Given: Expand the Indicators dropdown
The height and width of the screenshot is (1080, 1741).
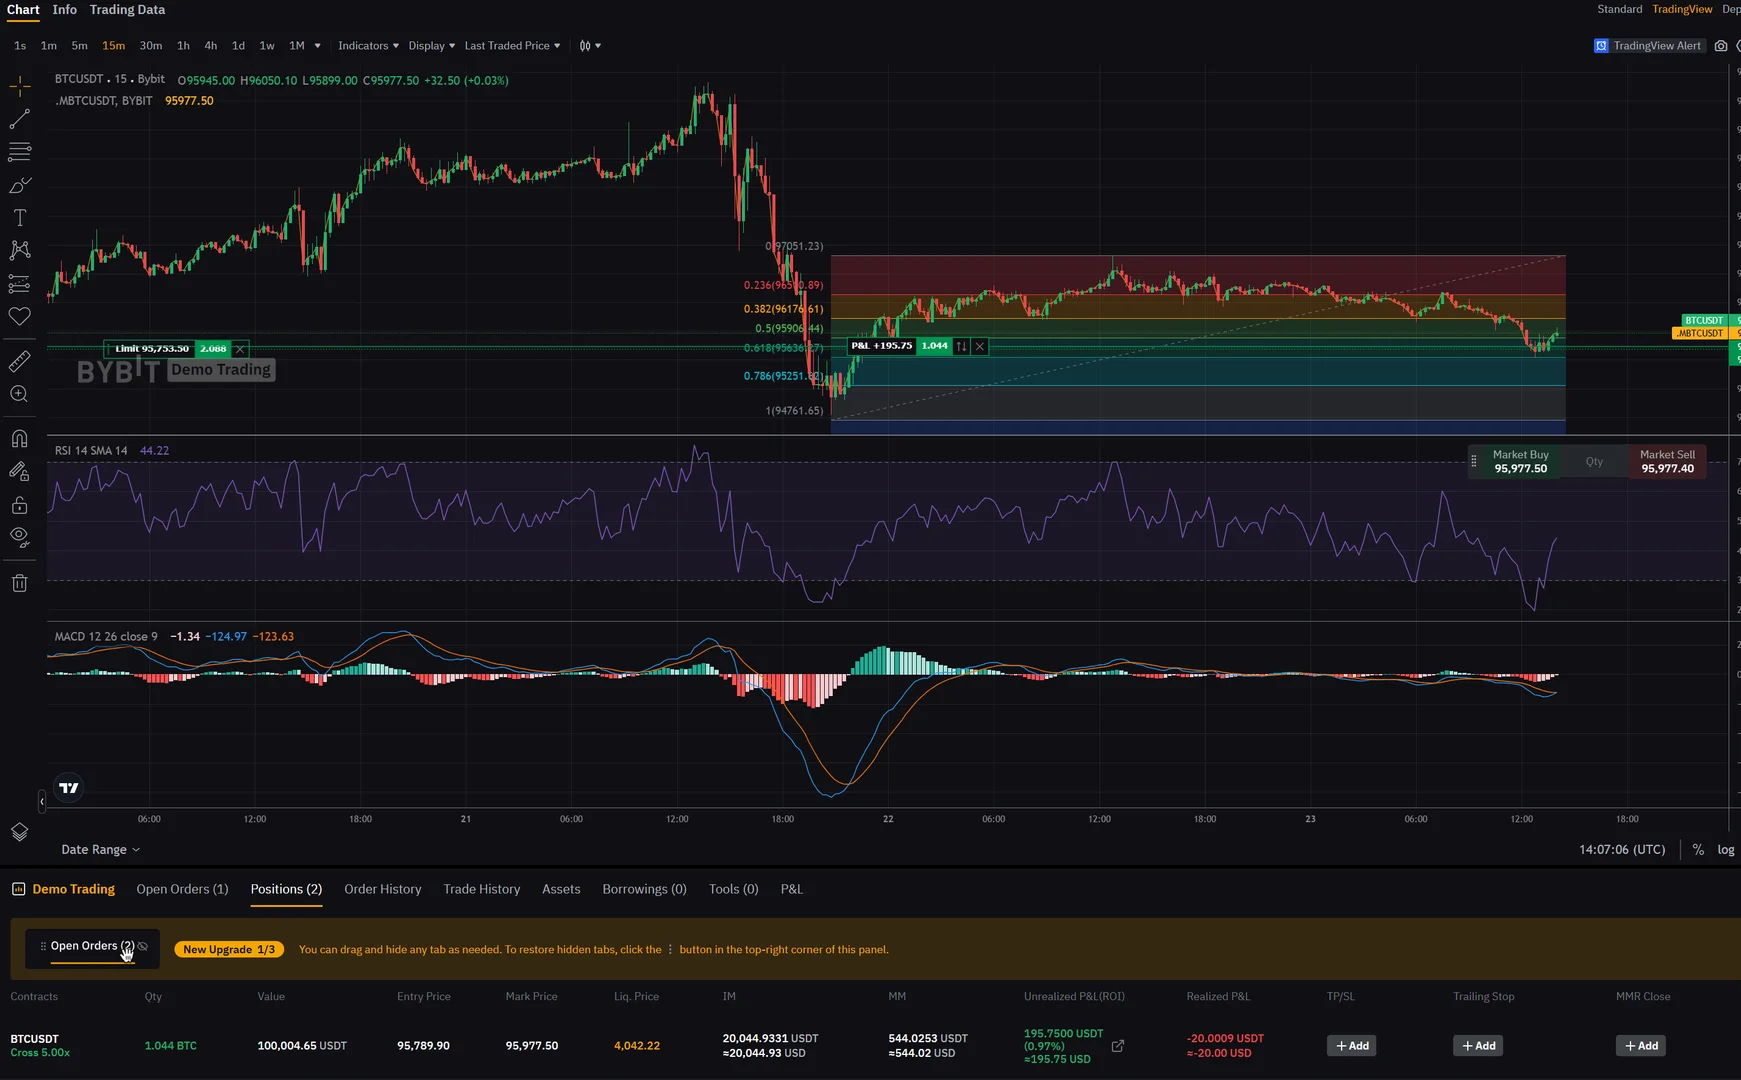Looking at the screenshot, I should [368, 46].
